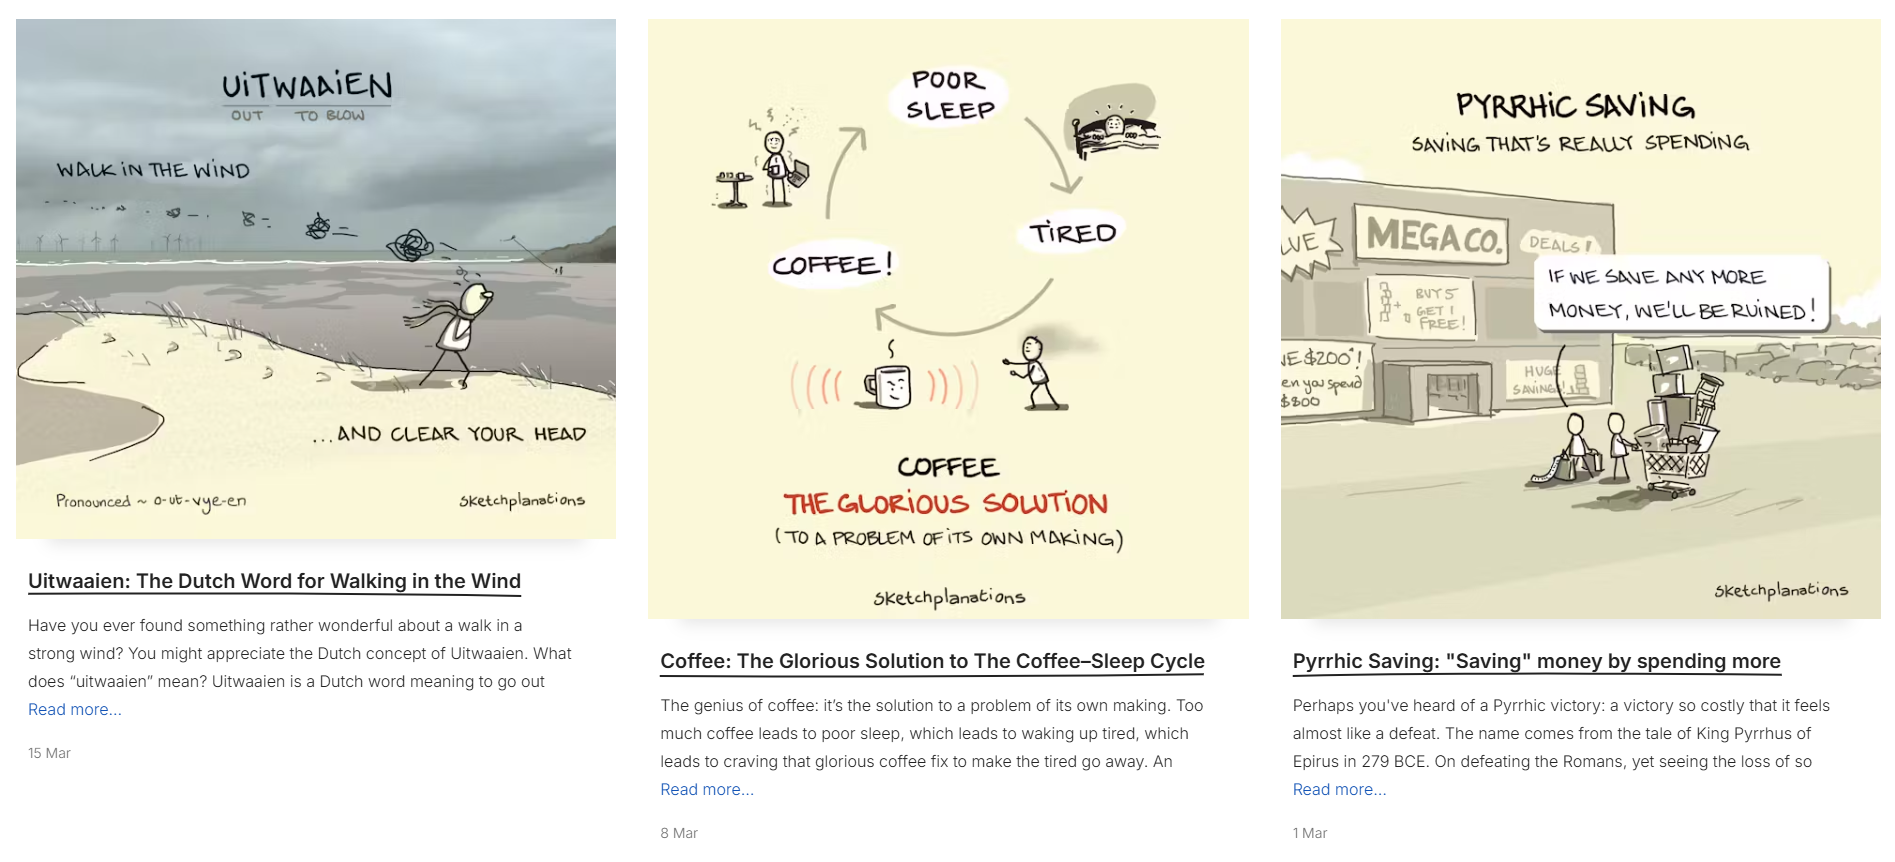Click the MEGACO store sign in sketch

pyautogui.click(x=1432, y=236)
